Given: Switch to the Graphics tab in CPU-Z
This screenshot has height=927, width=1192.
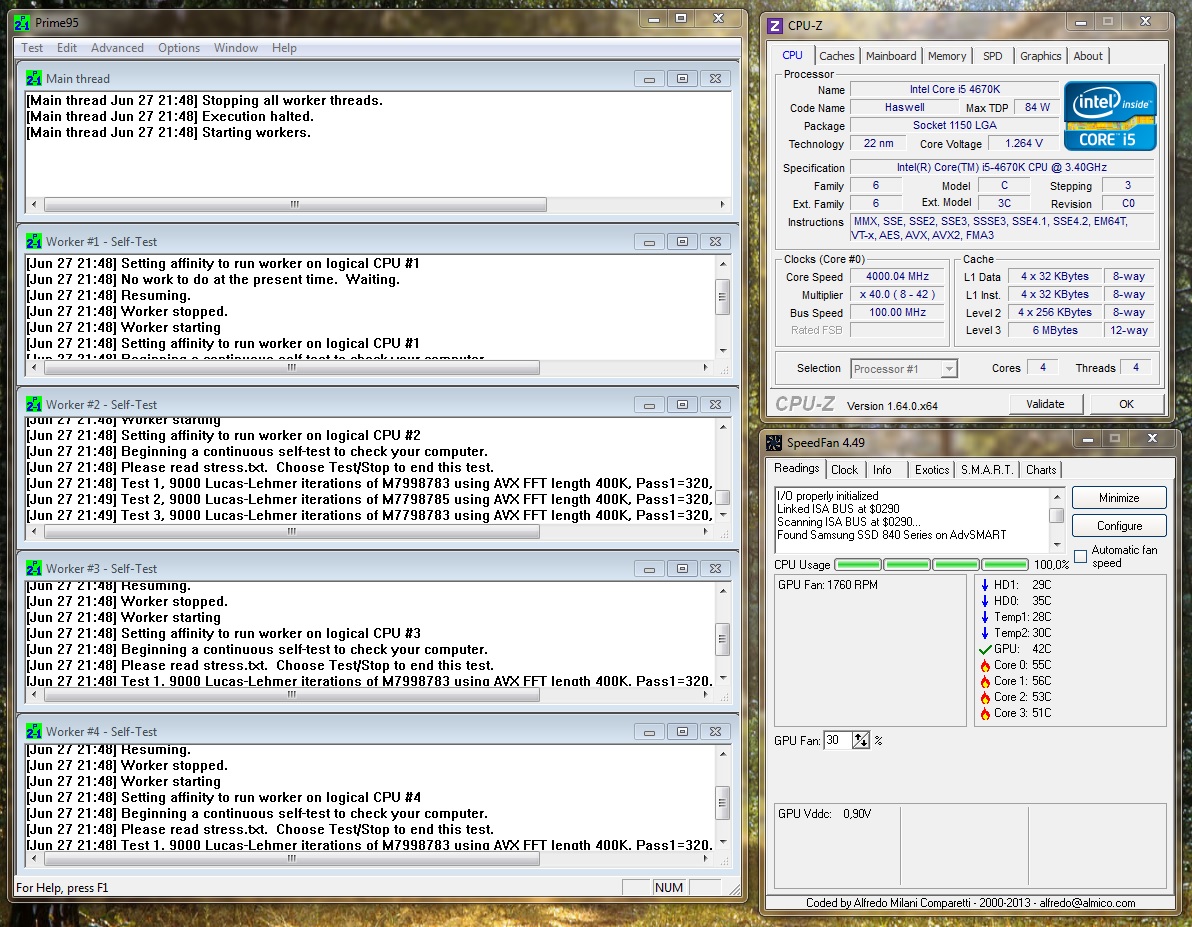Looking at the screenshot, I should pos(1040,56).
